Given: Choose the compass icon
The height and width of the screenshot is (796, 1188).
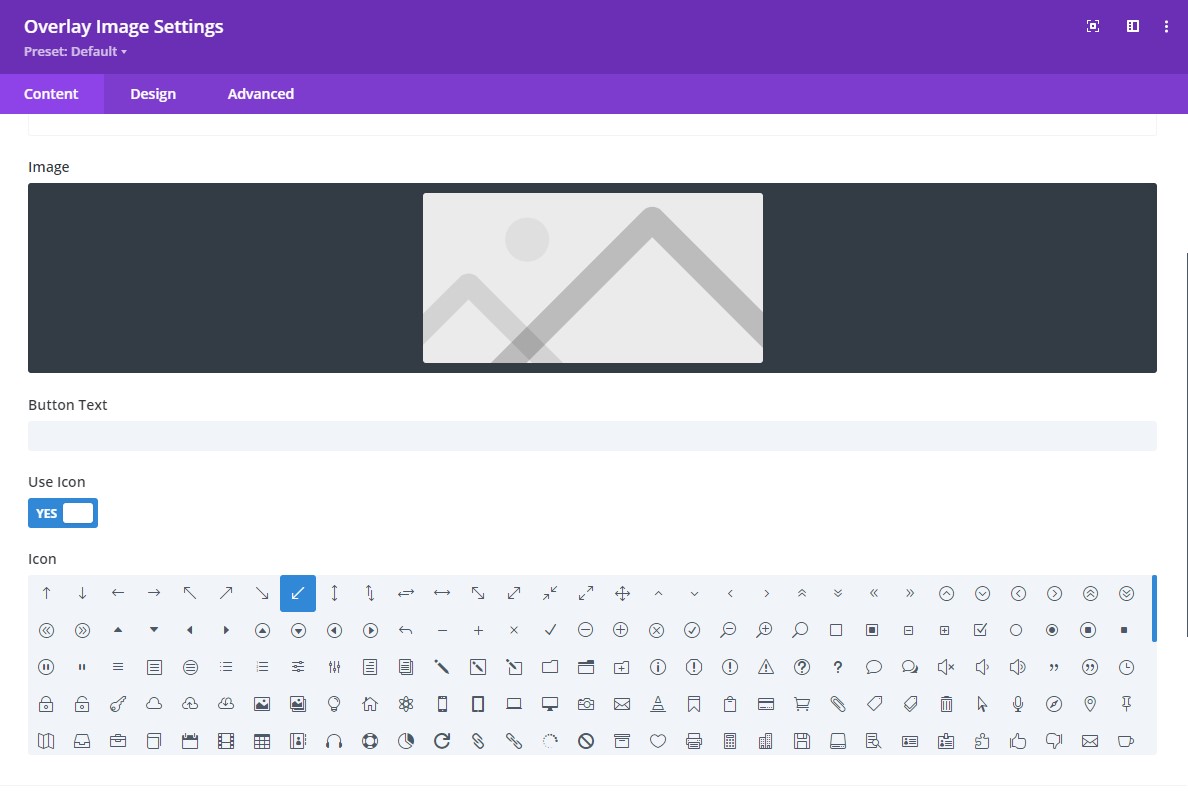Looking at the screenshot, I should pos(1054,704).
